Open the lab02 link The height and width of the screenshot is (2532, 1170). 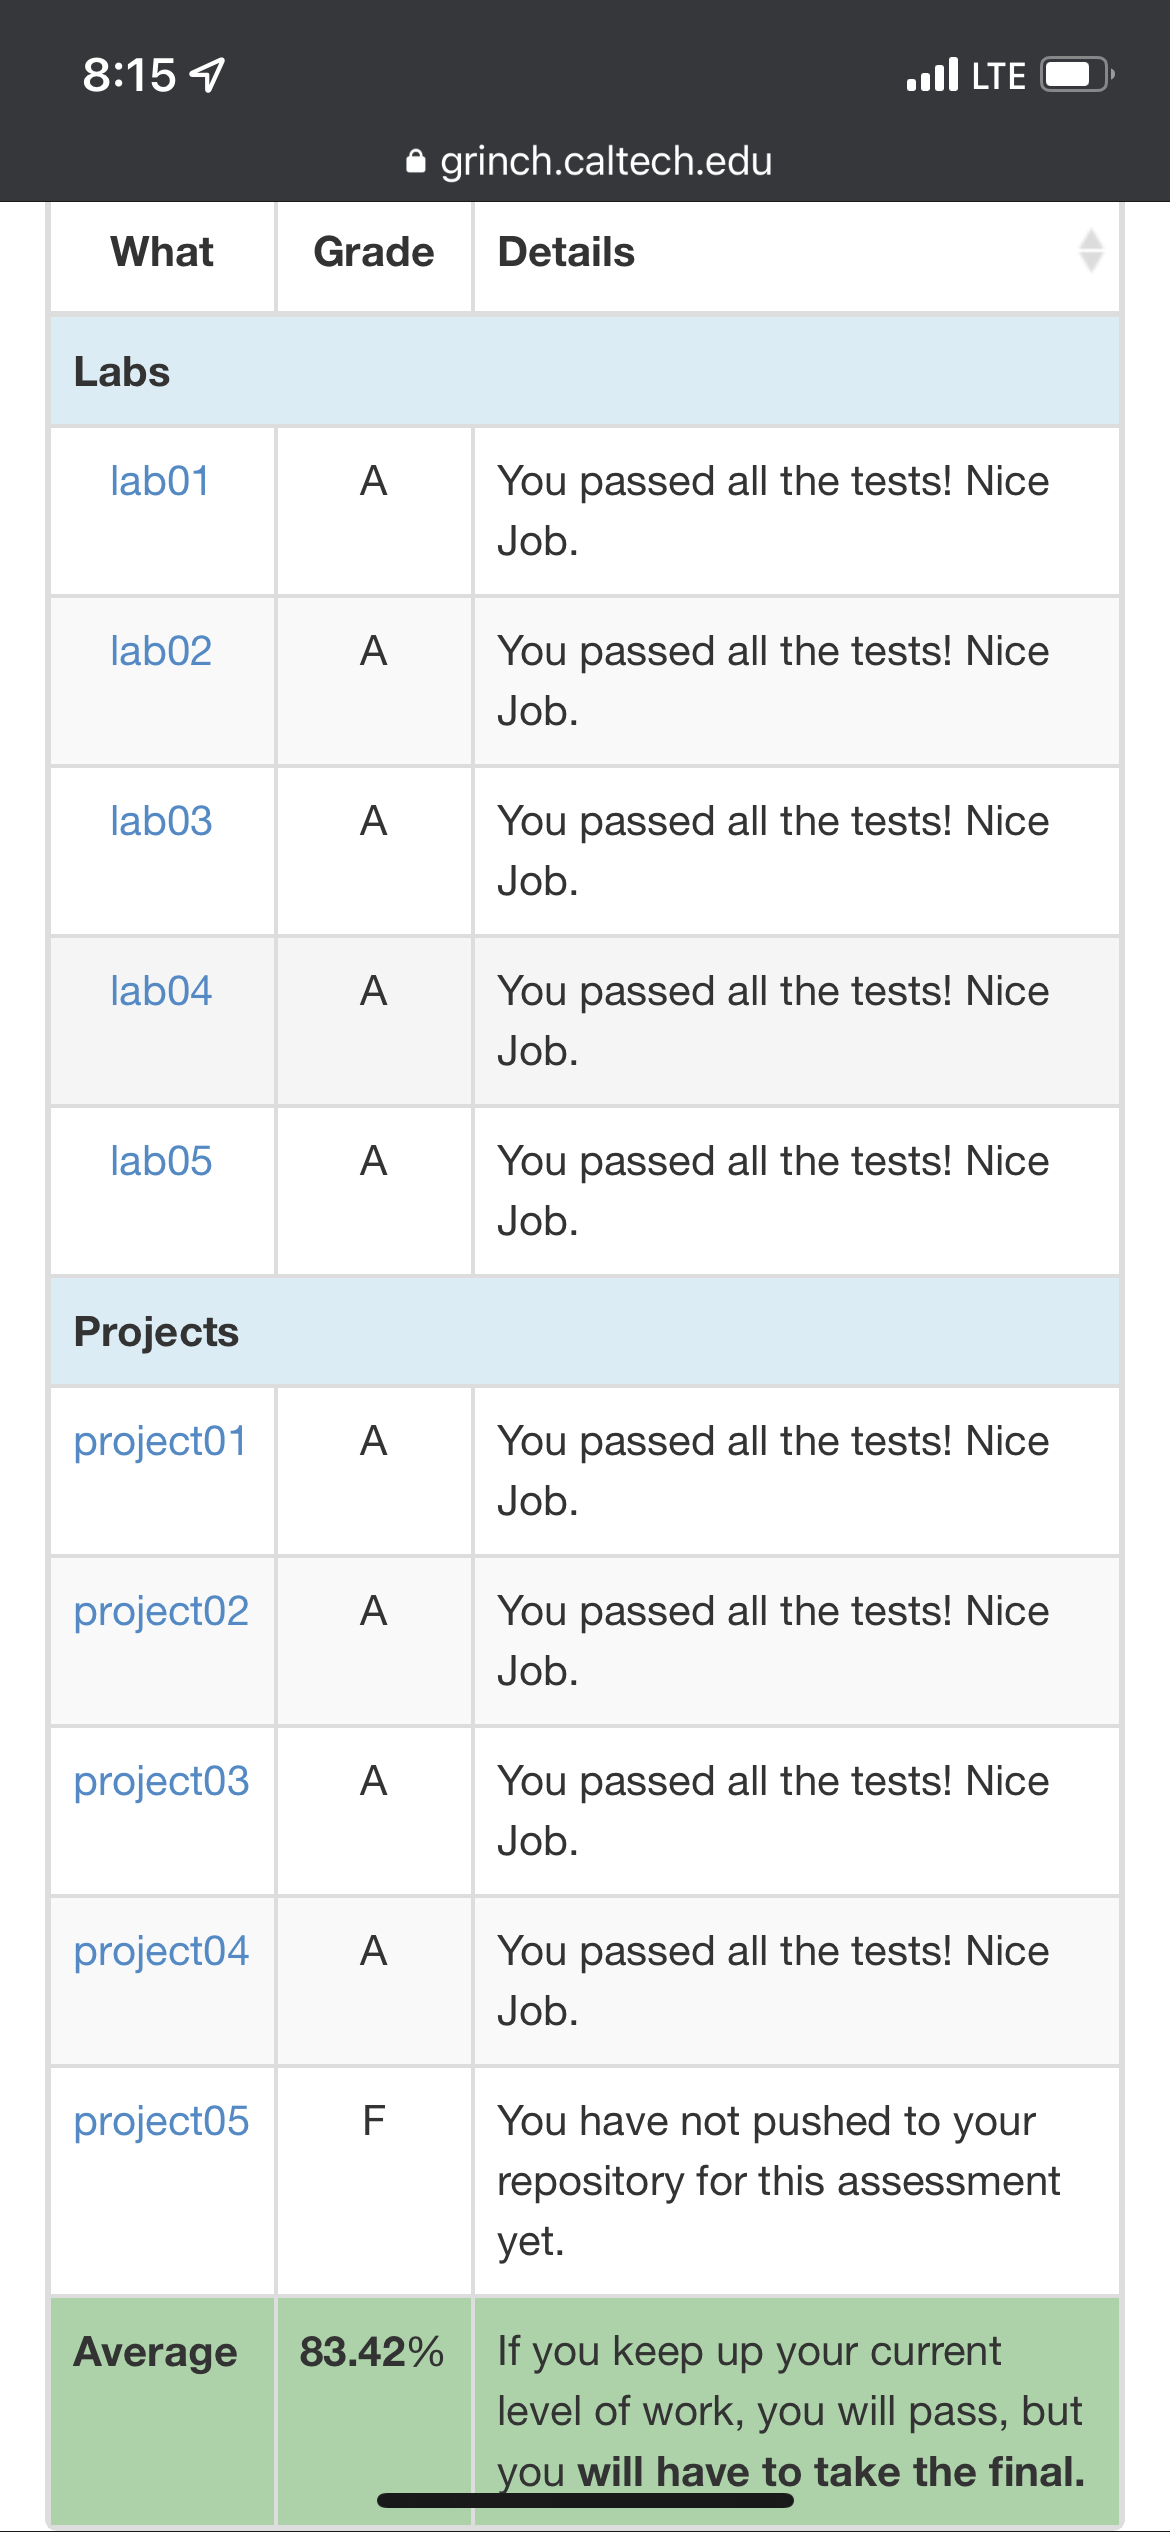point(161,651)
